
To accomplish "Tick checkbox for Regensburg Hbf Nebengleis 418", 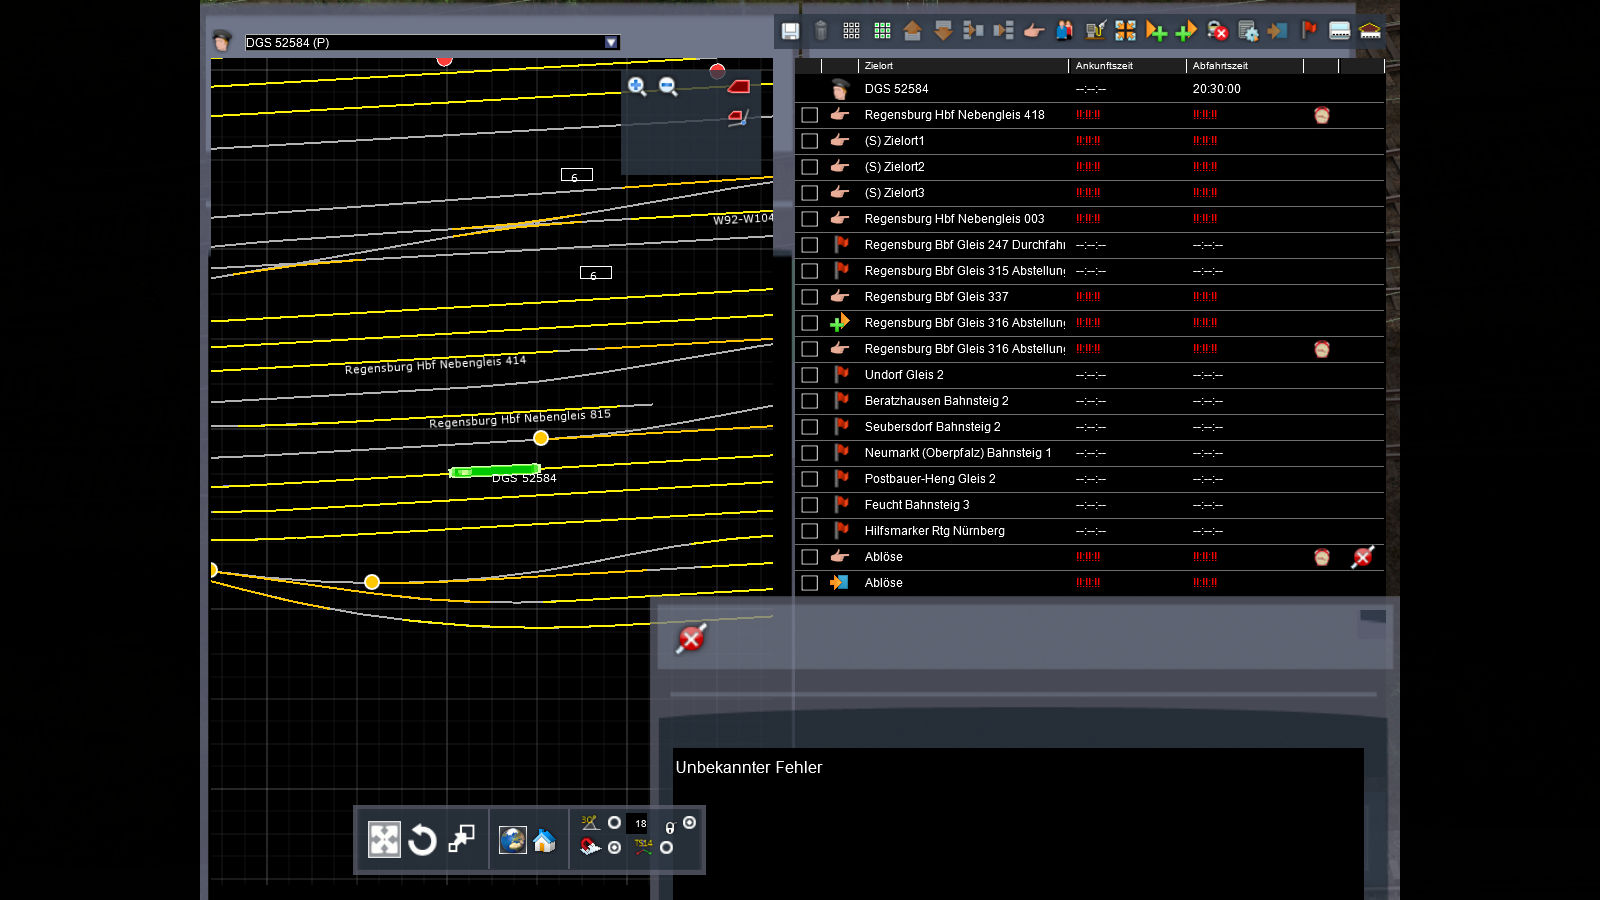I will [x=810, y=115].
